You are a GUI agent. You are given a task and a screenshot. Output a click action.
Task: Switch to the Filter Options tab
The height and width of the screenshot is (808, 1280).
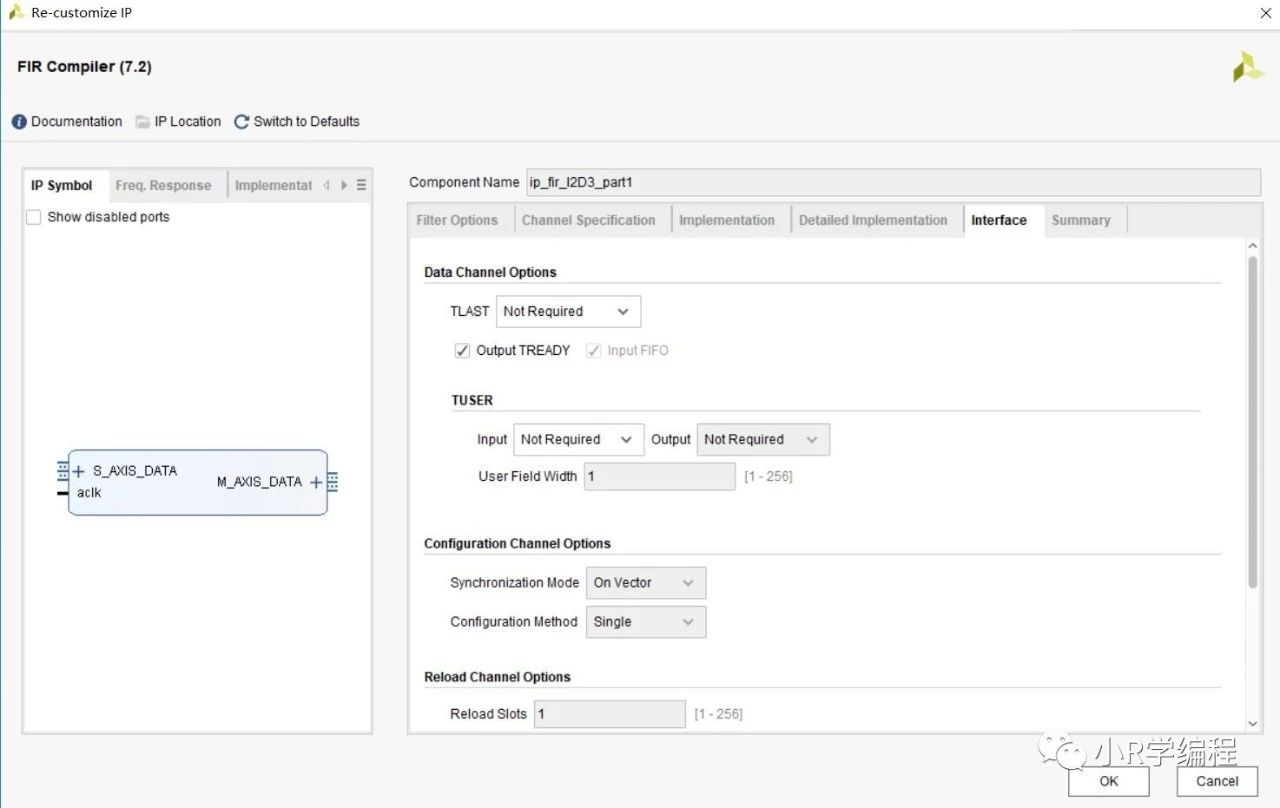[457, 221]
